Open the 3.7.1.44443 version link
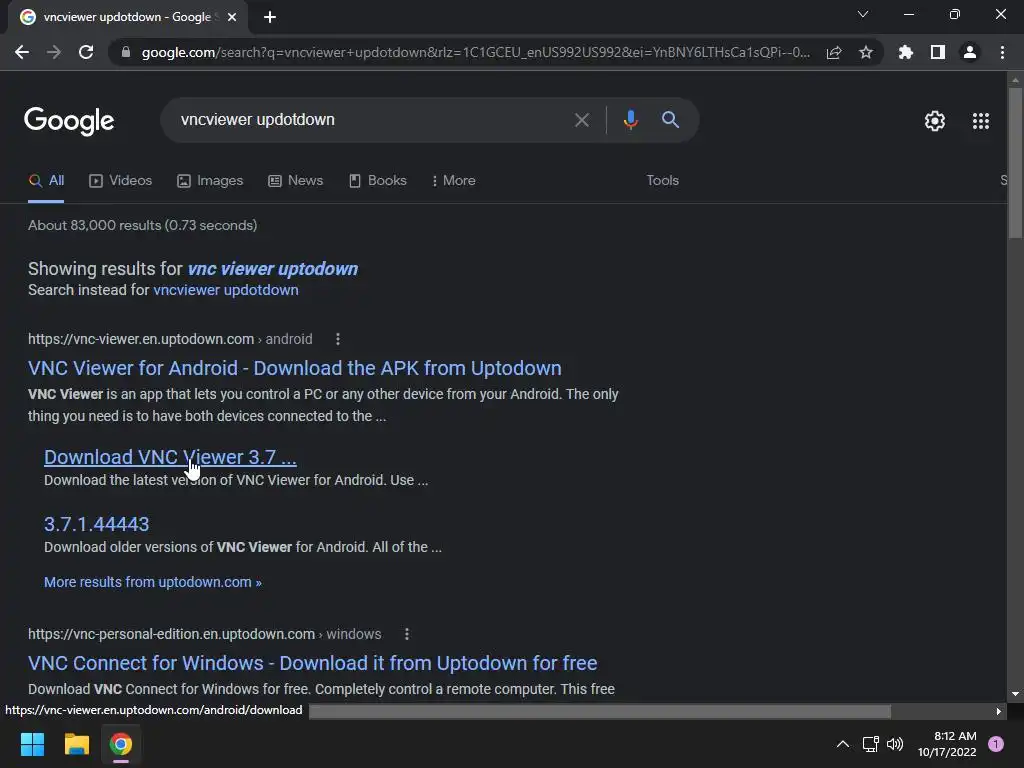Image resolution: width=1024 pixels, height=768 pixels. pyautogui.click(x=97, y=524)
